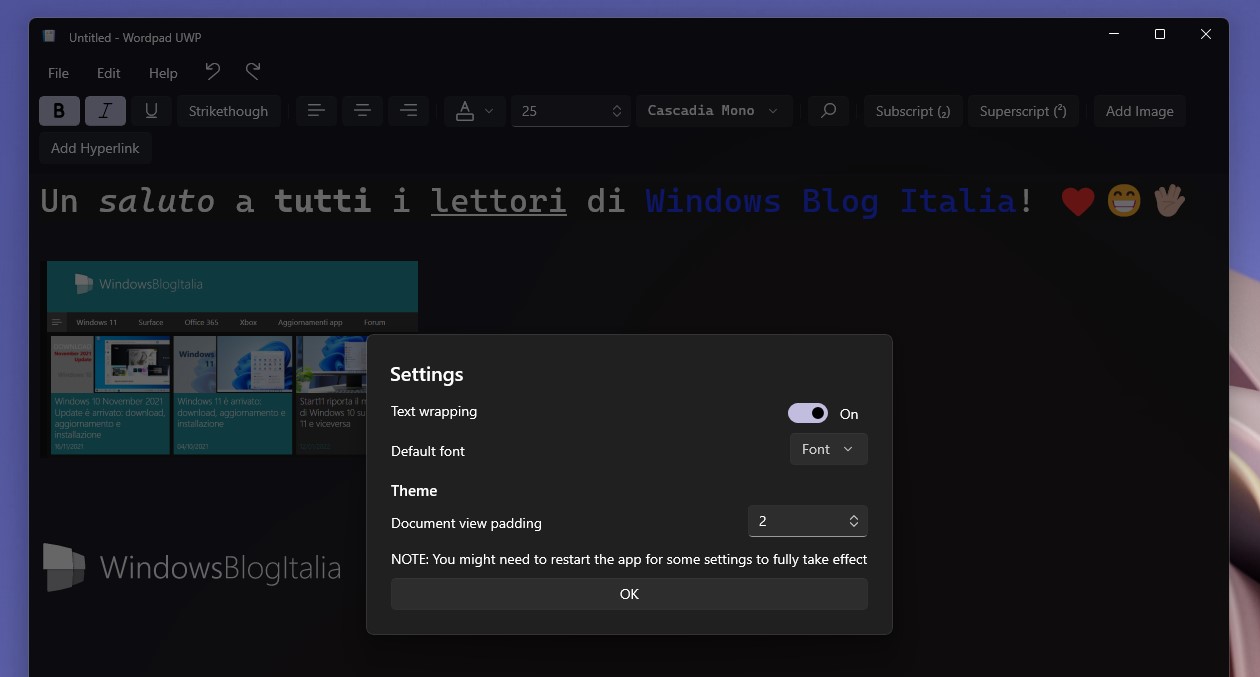Confirm settings with OK button
This screenshot has height=677, width=1260.
[x=629, y=594]
